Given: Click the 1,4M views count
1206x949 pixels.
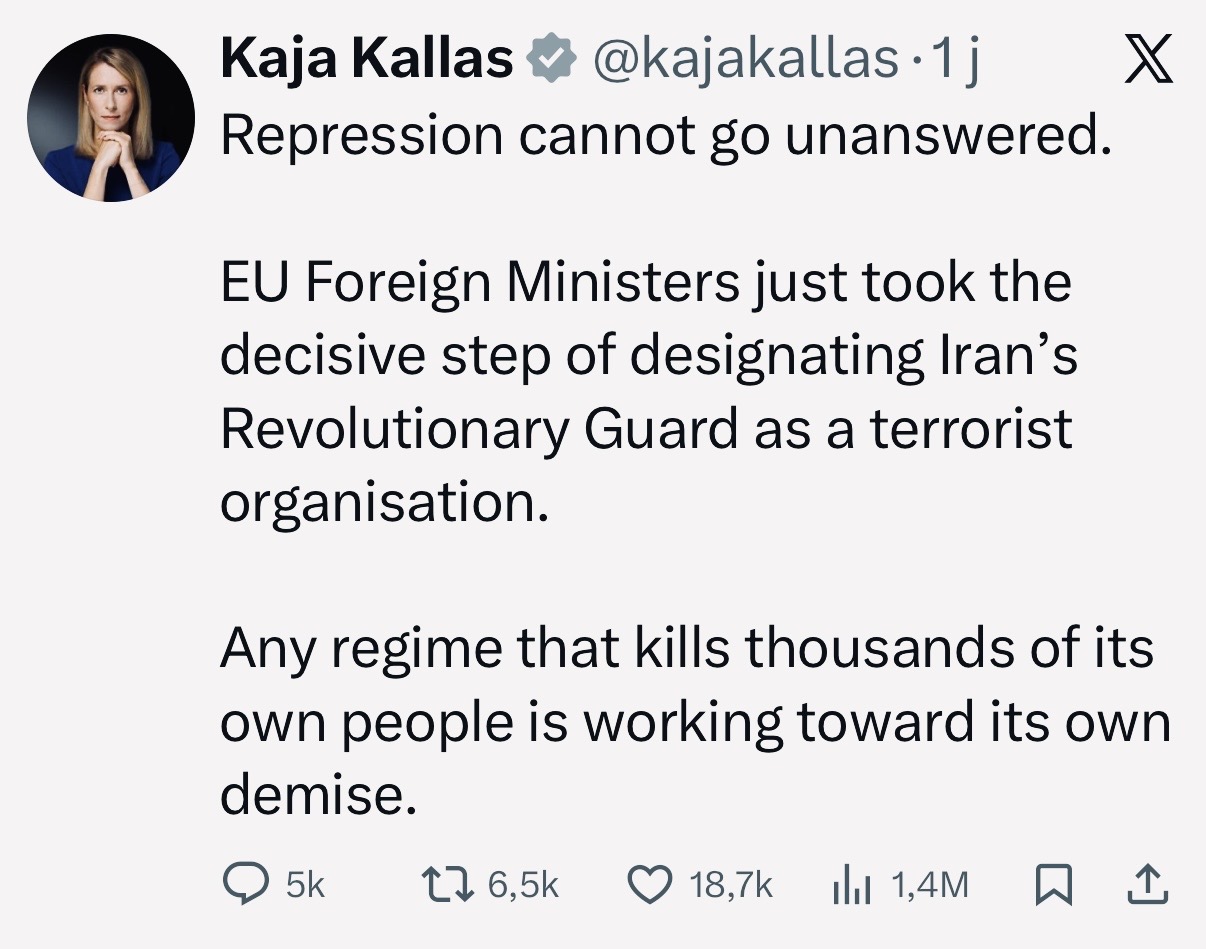Looking at the screenshot, I should pyautogui.click(x=929, y=885).
